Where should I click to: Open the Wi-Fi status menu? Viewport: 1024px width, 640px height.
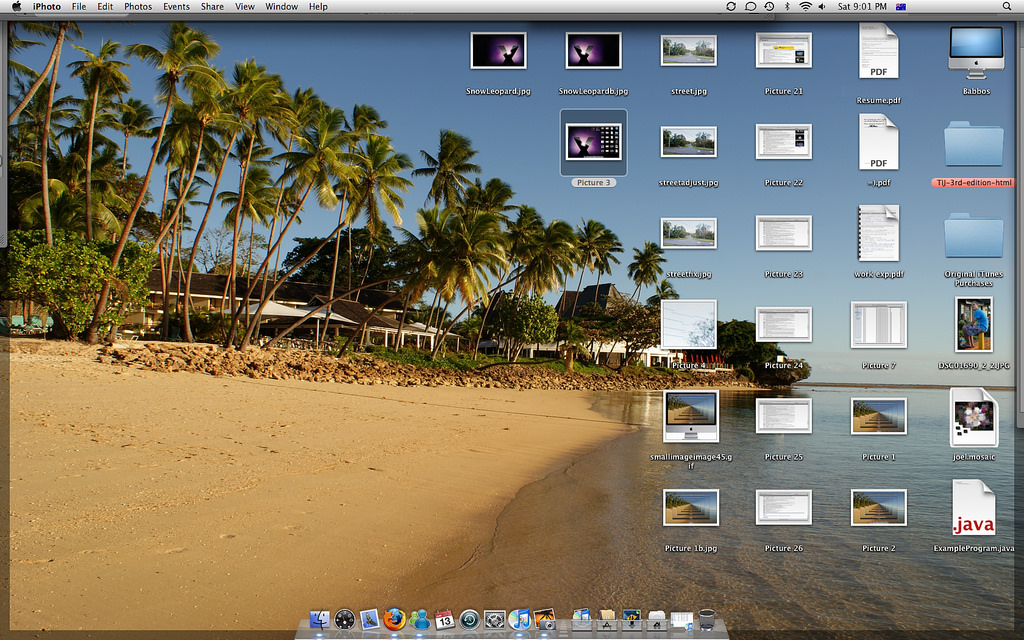click(804, 6)
